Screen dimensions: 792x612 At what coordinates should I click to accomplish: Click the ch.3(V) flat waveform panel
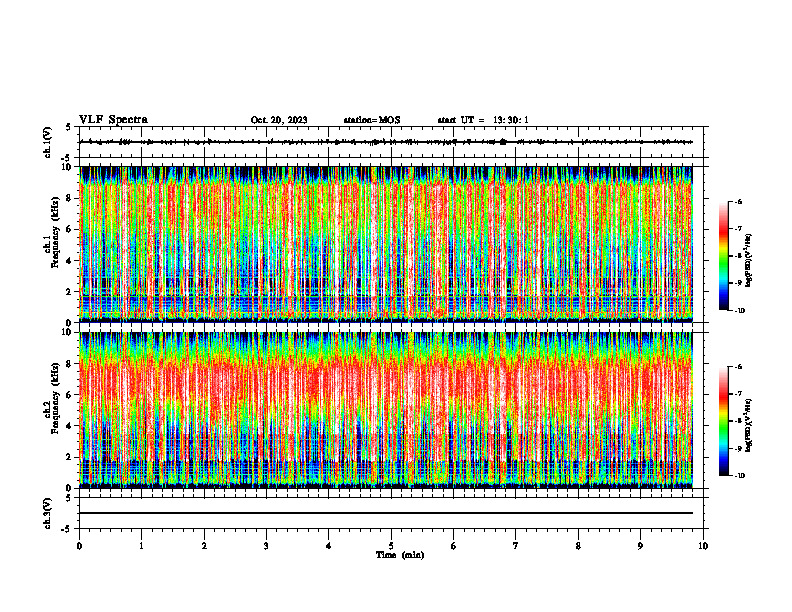391,513
